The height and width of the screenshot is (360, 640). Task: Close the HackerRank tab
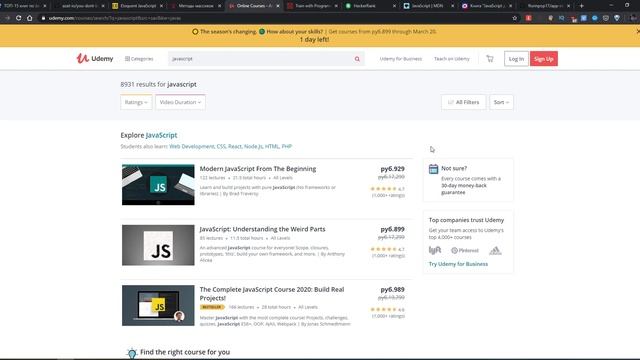pyautogui.click(x=394, y=6)
